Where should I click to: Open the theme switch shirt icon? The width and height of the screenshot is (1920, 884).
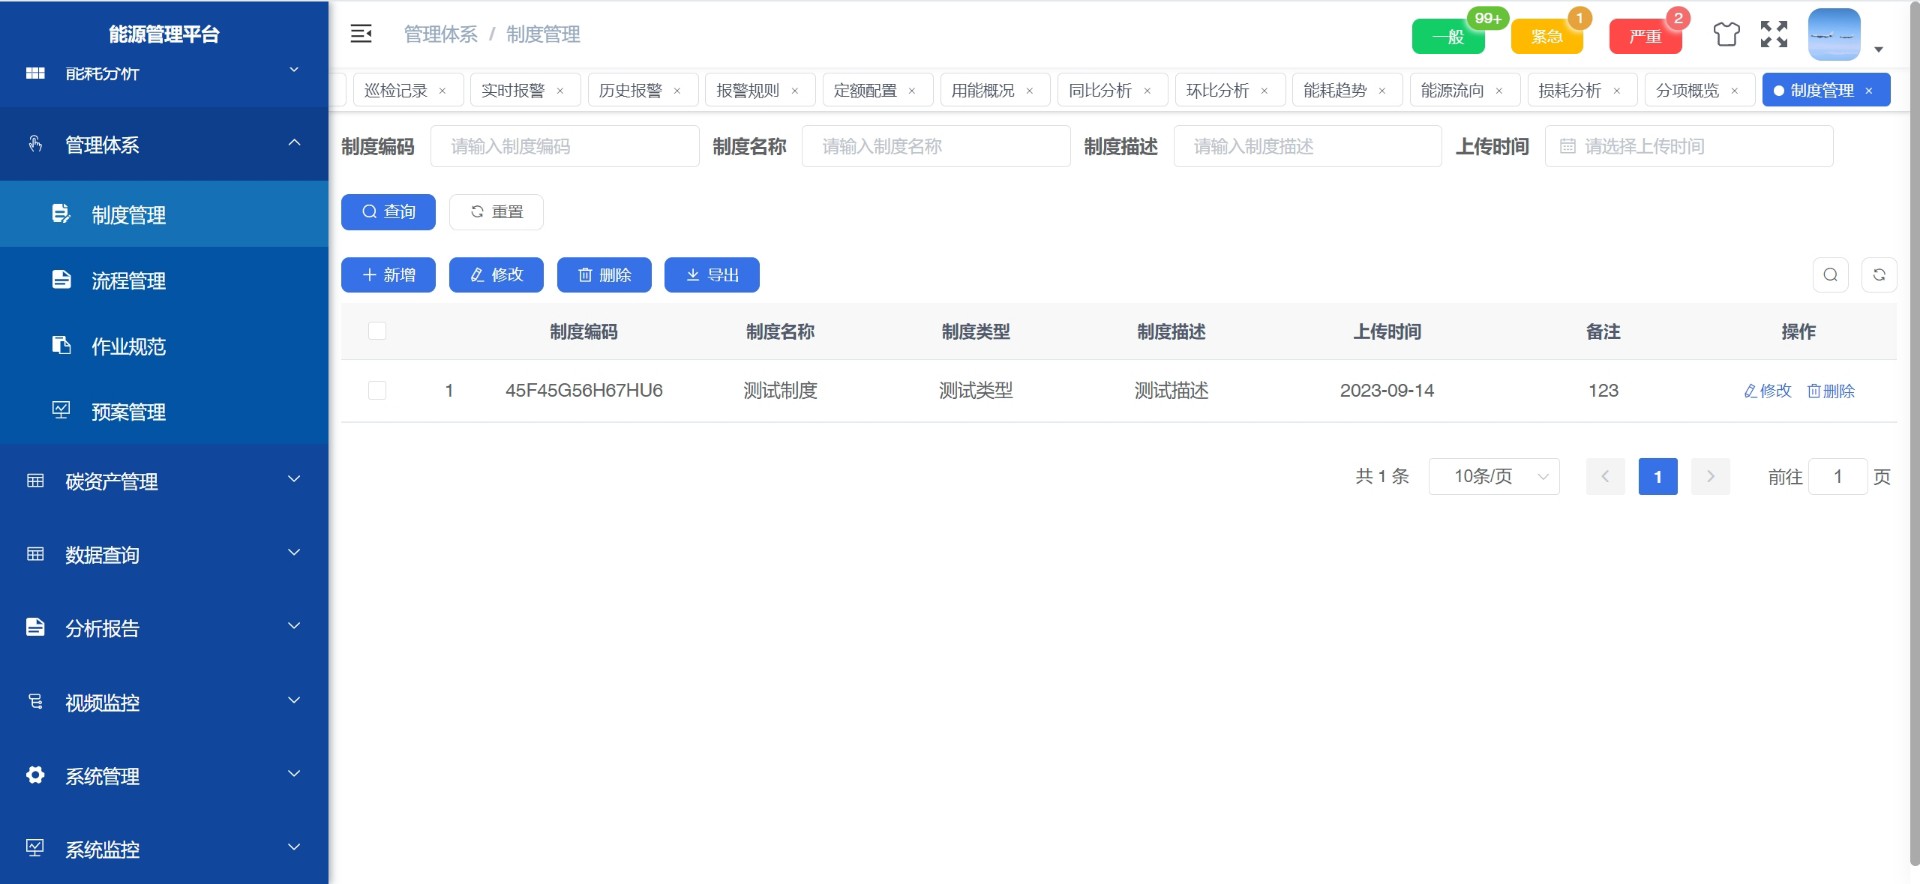[x=1726, y=35]
